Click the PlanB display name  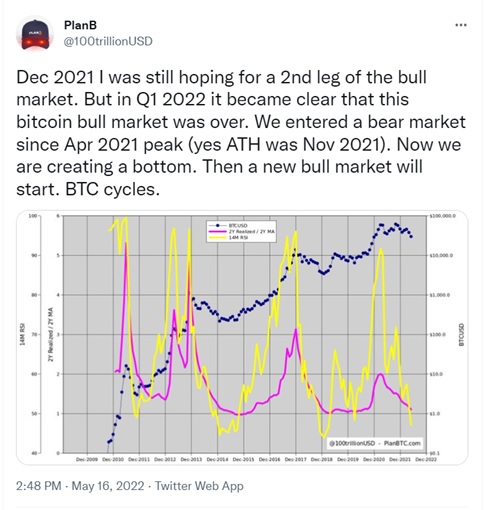pos(80,25)
